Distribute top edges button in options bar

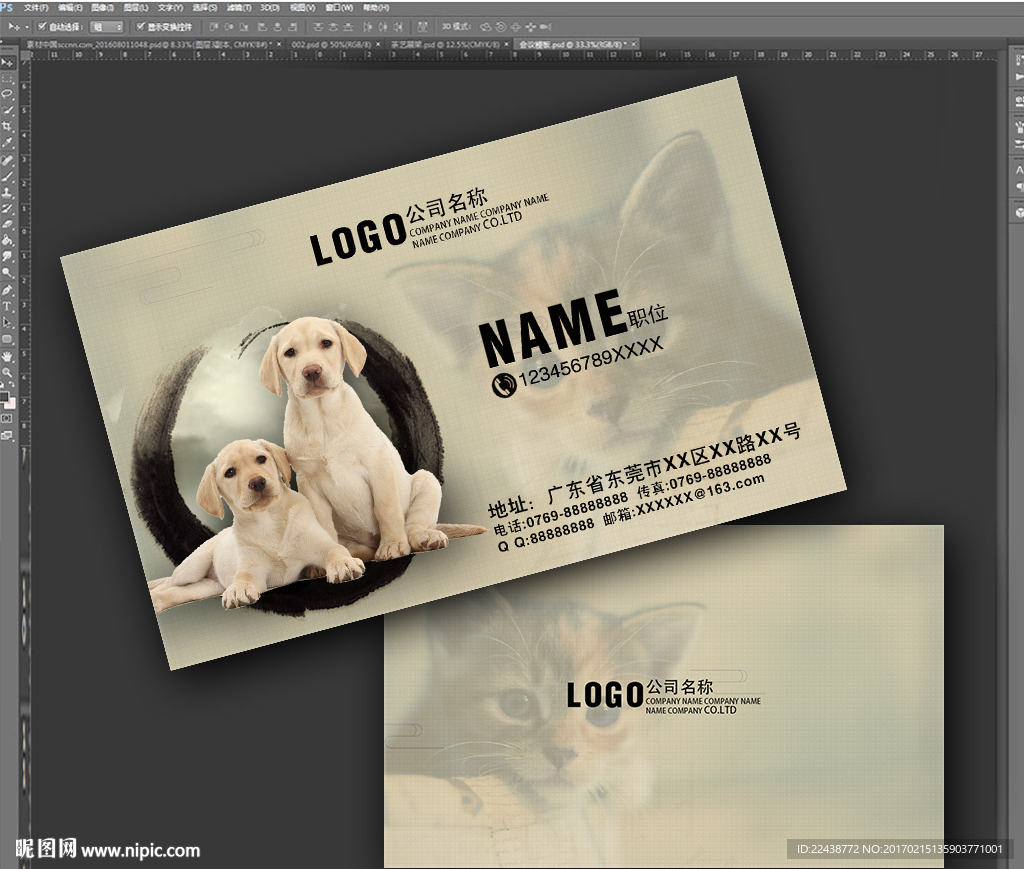(x=316, y=26)
